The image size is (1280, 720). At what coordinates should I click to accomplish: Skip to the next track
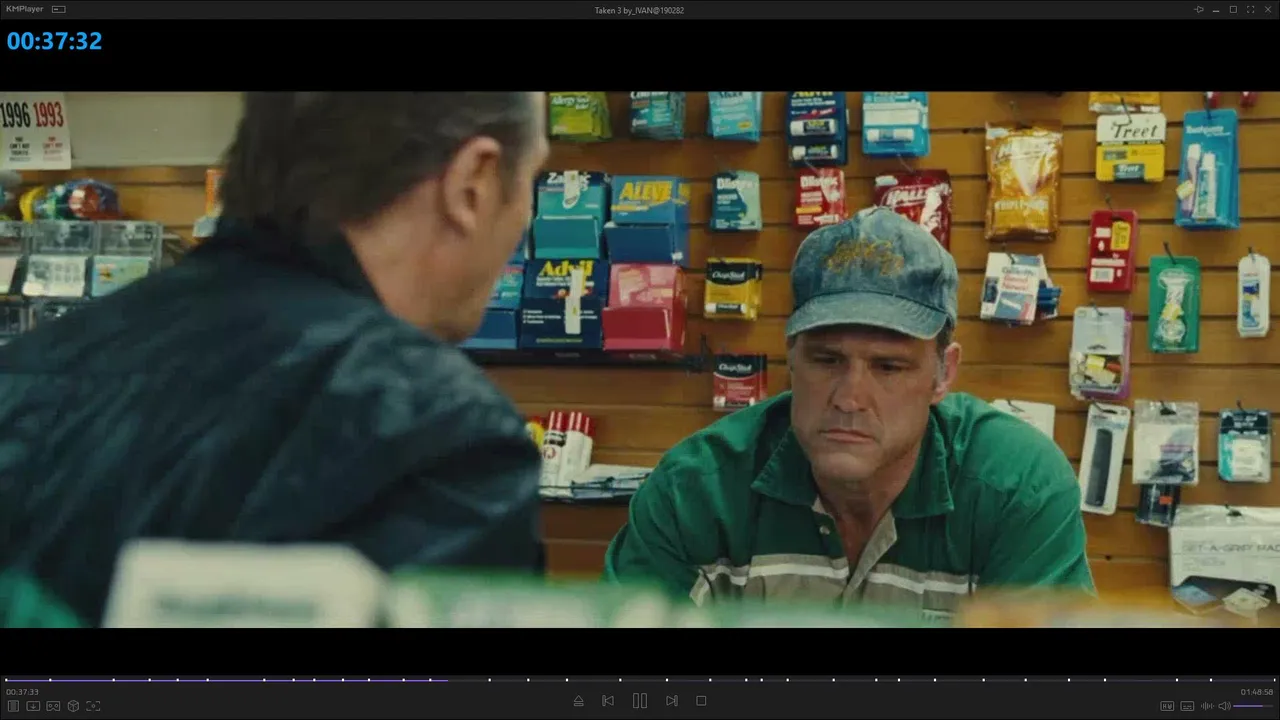click(672, 701)
